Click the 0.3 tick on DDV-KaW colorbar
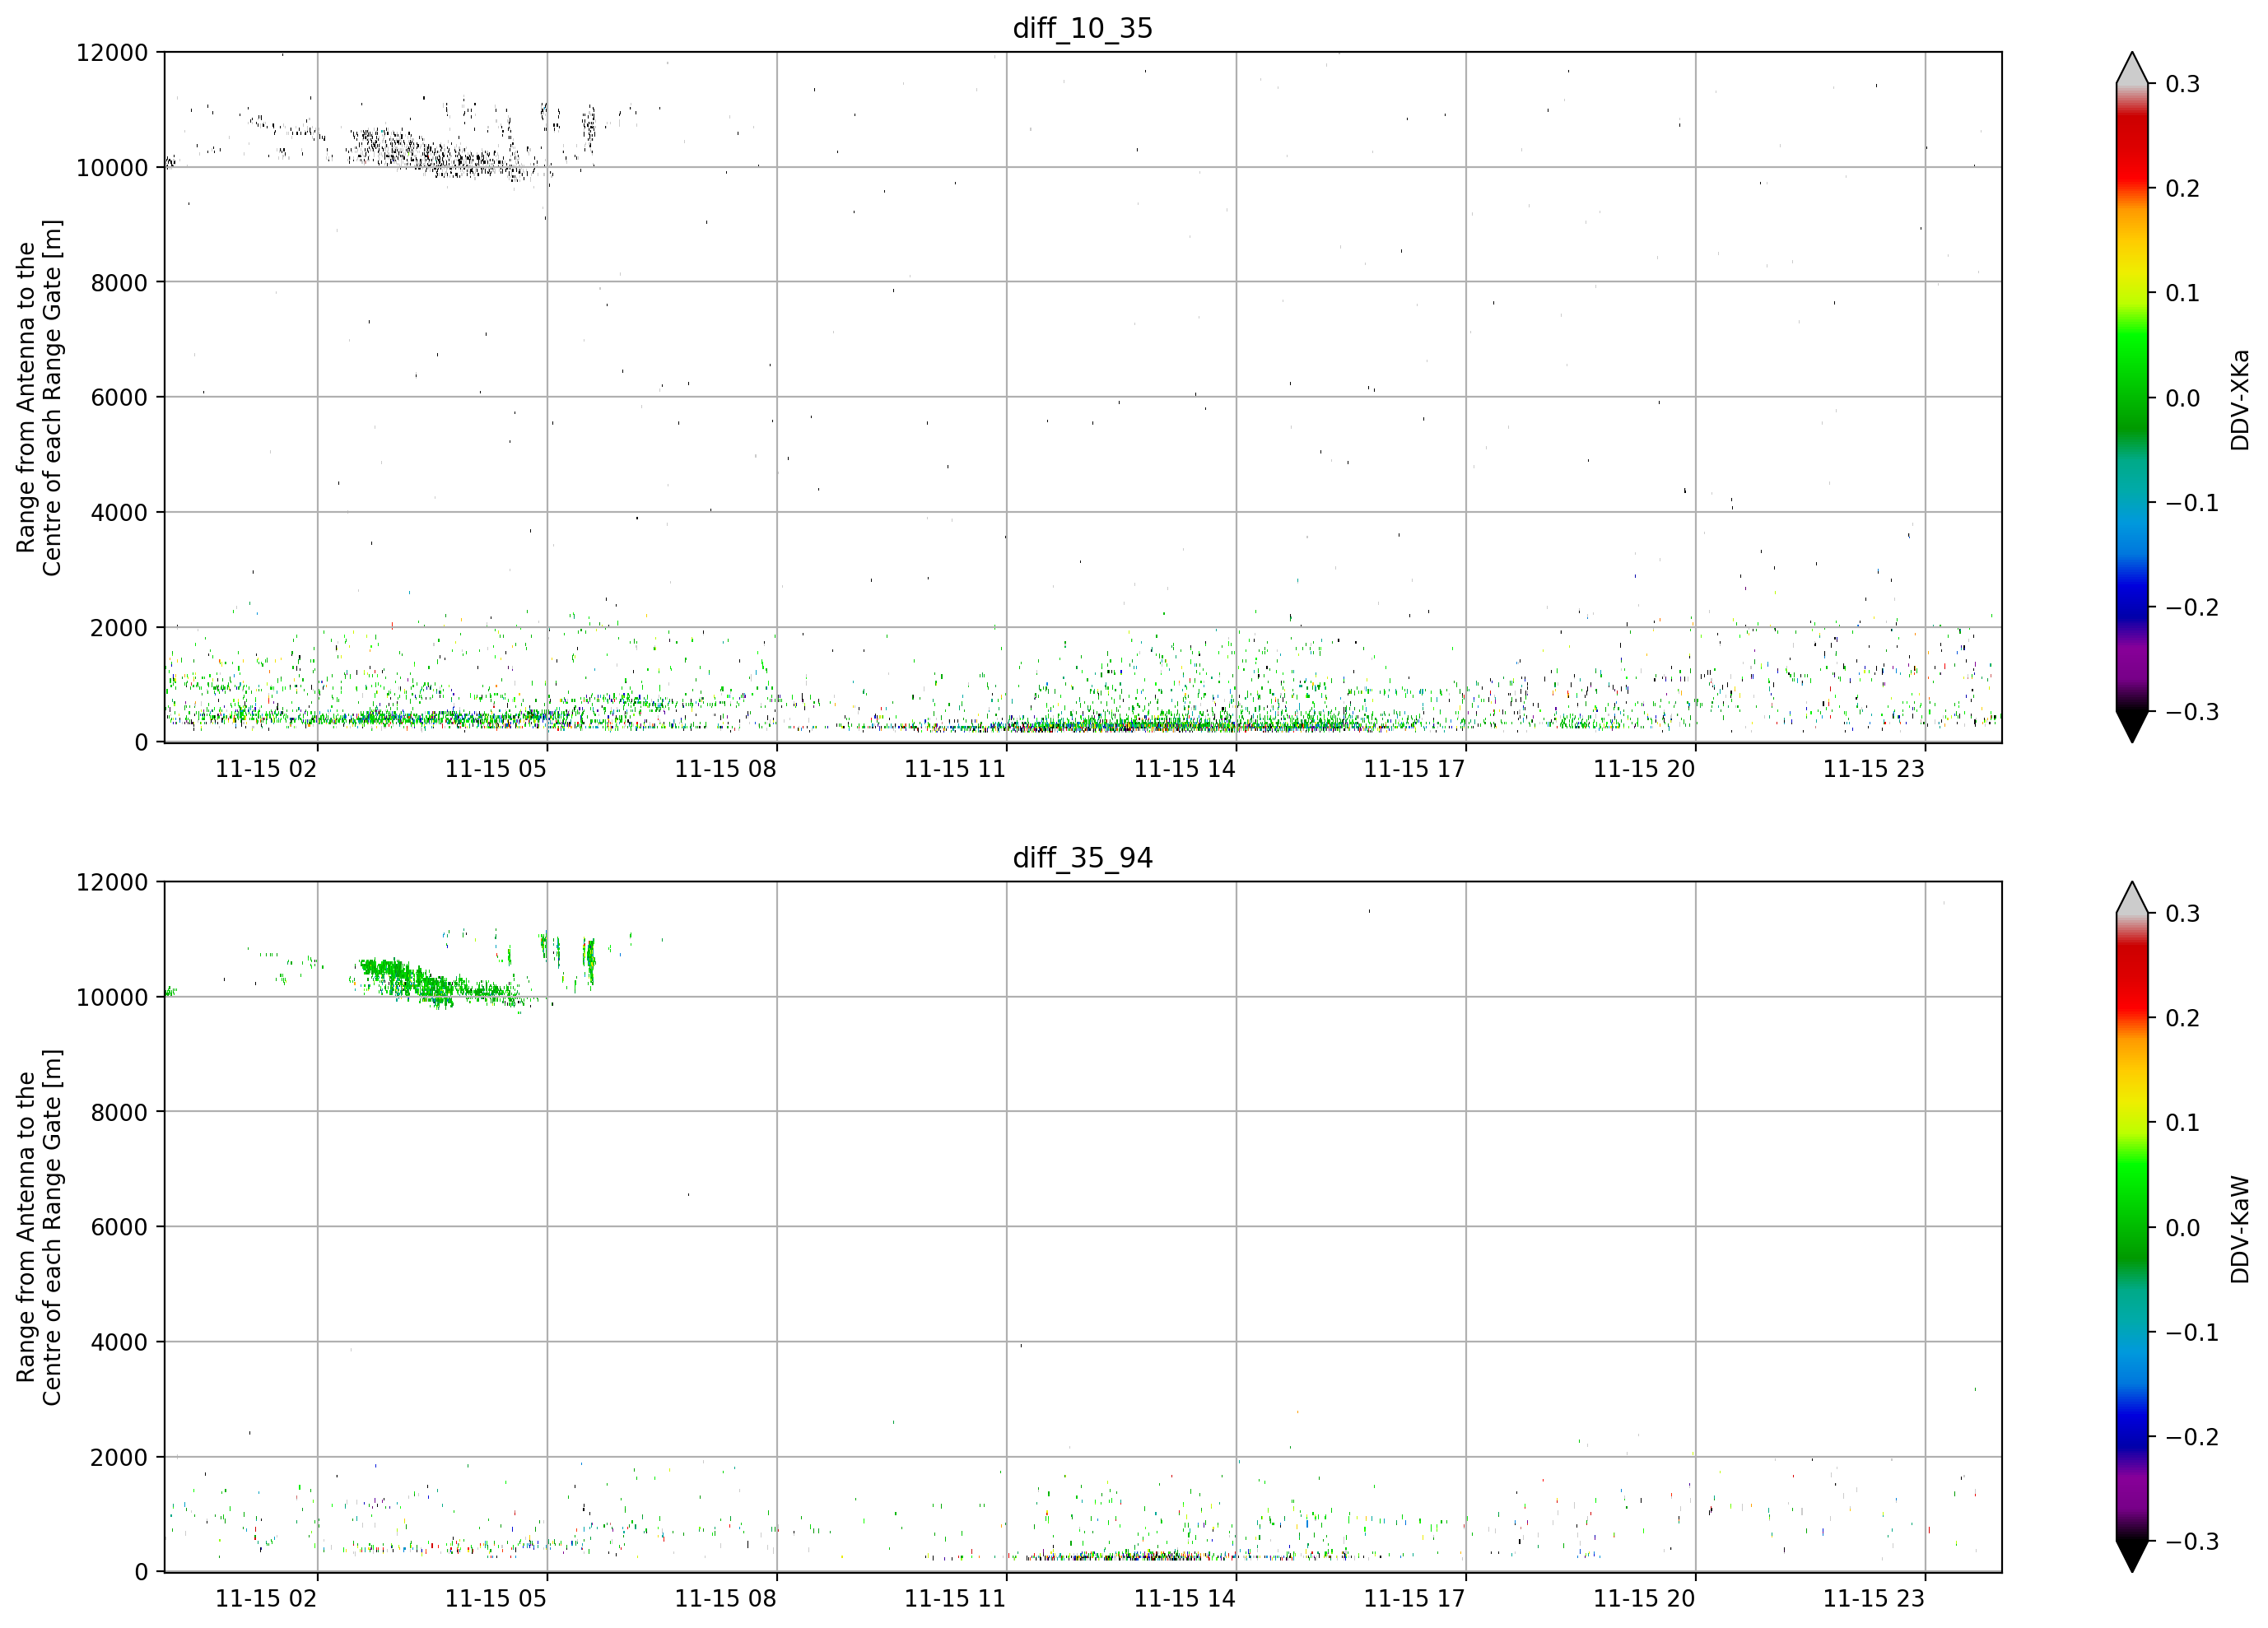Viewport: 2268px width, 1628px height. click(2183, 914)
